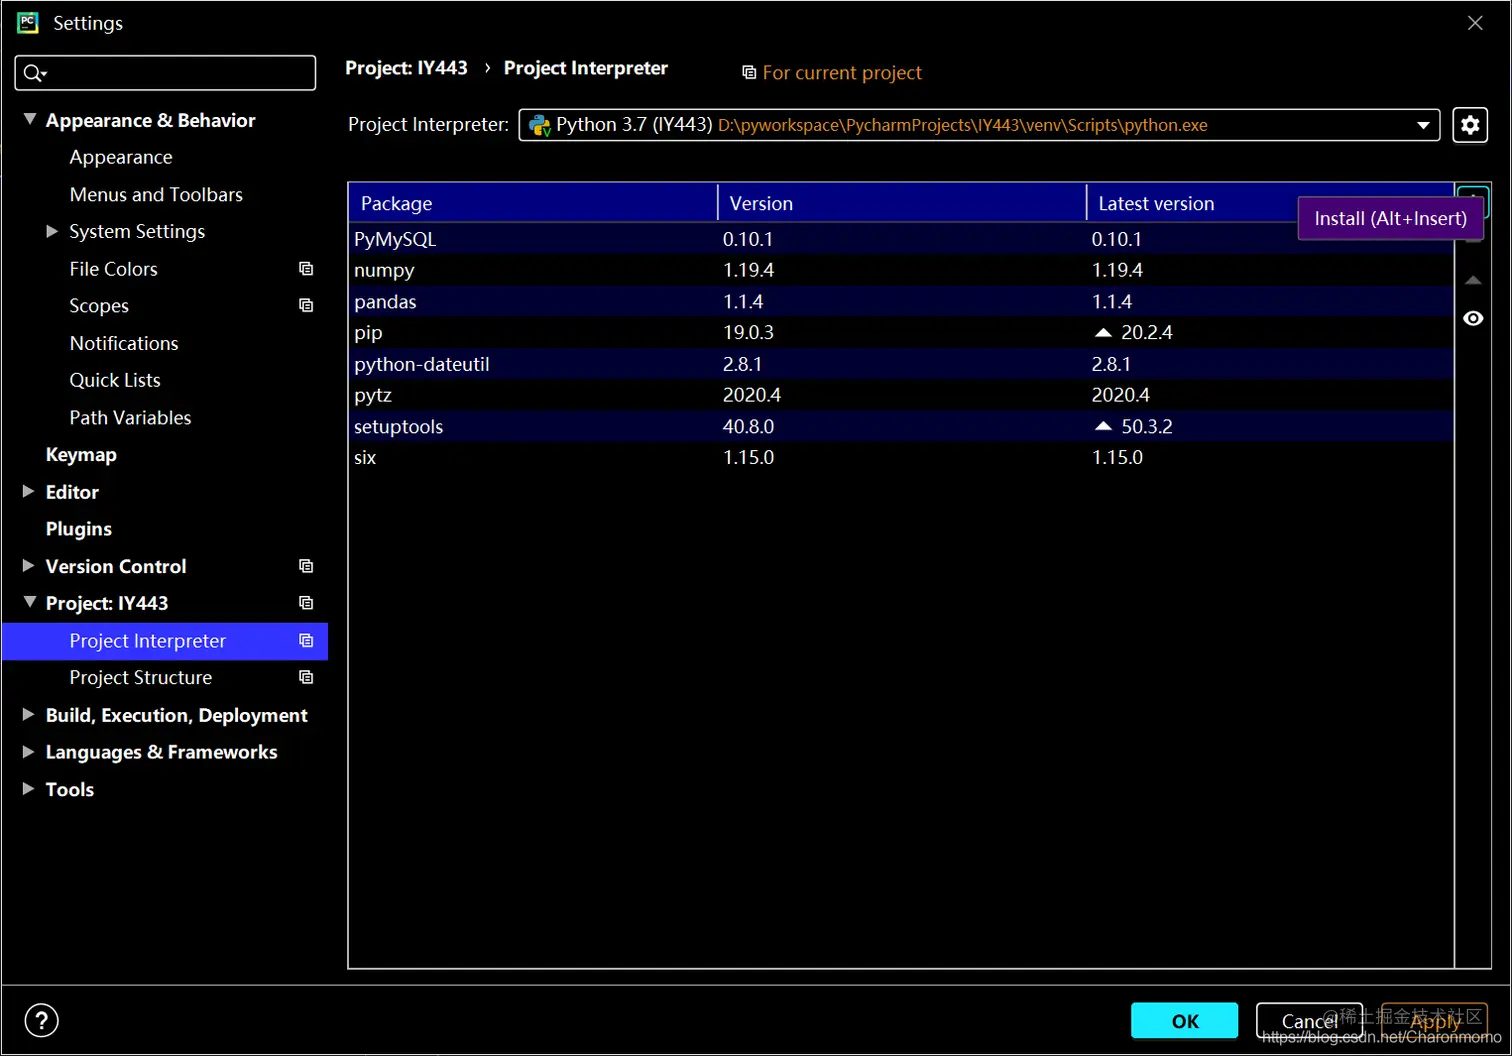Open Quick Lists settings

[115, 380]
